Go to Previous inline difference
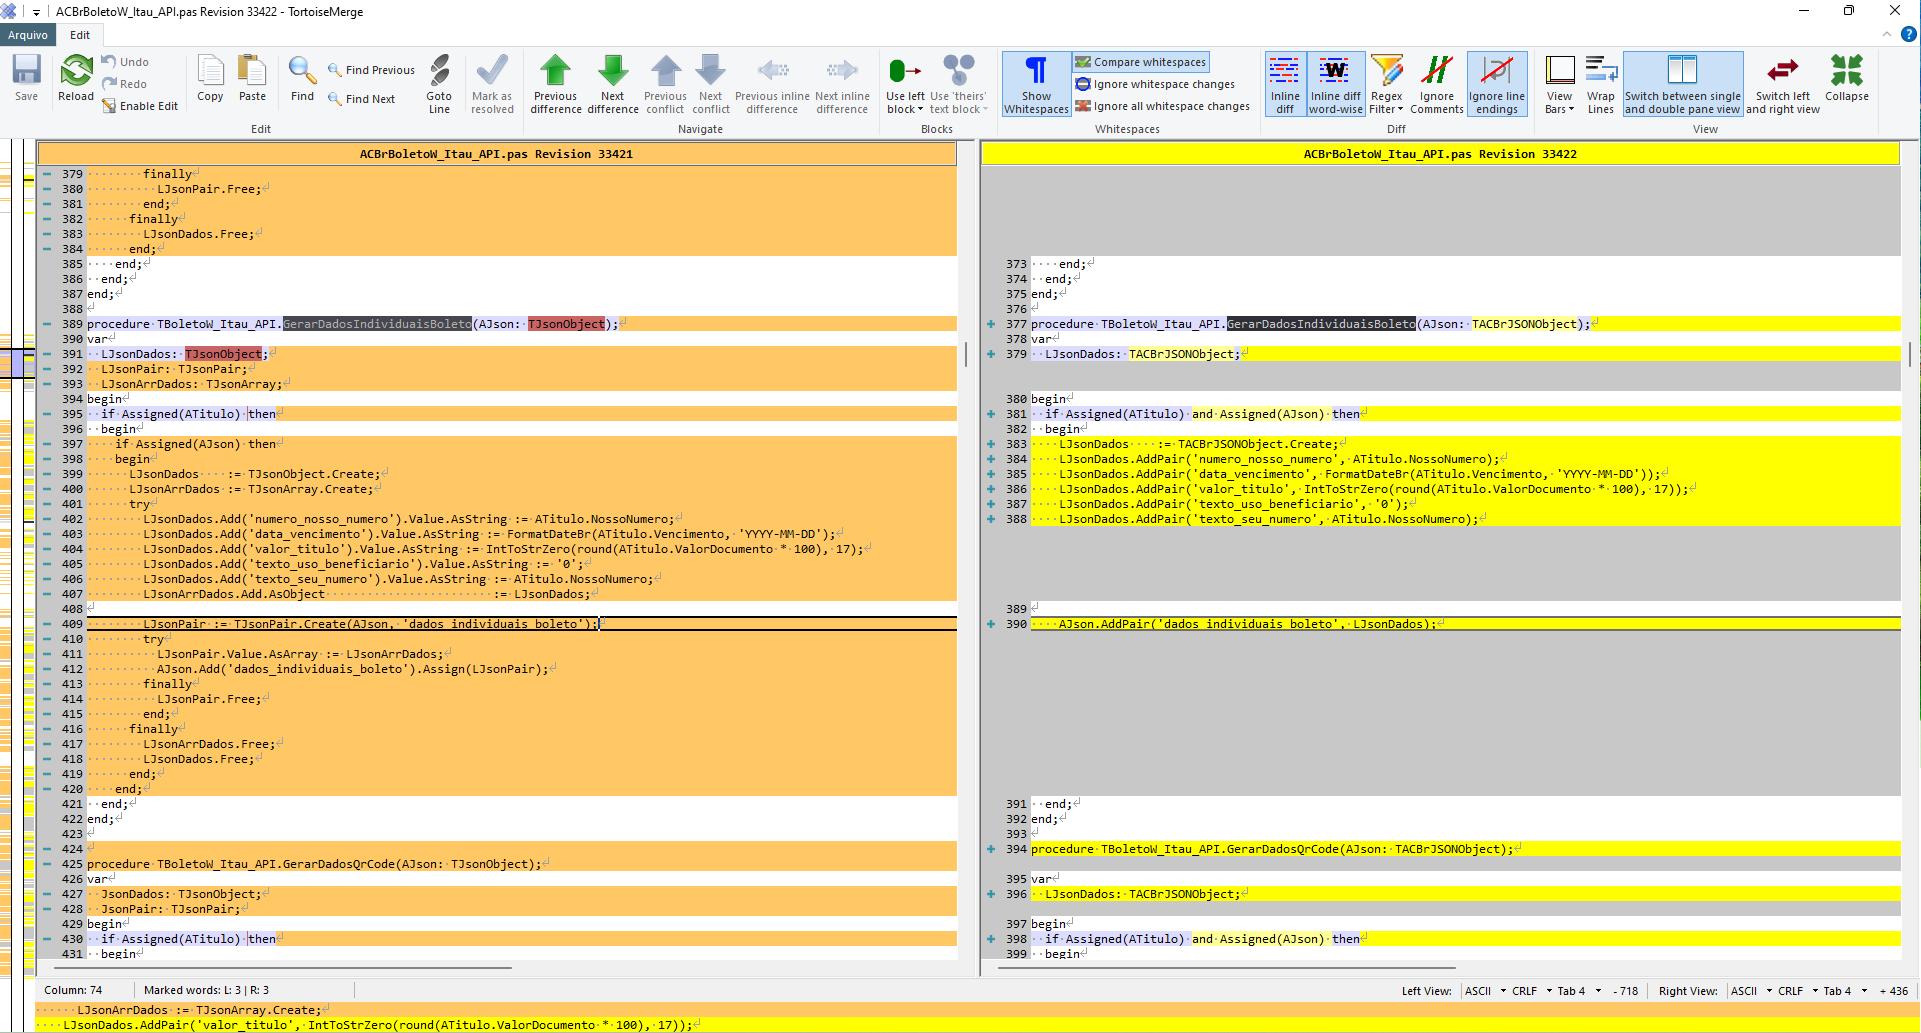This screenshot has height=1033, width=1921. point(772,84)
